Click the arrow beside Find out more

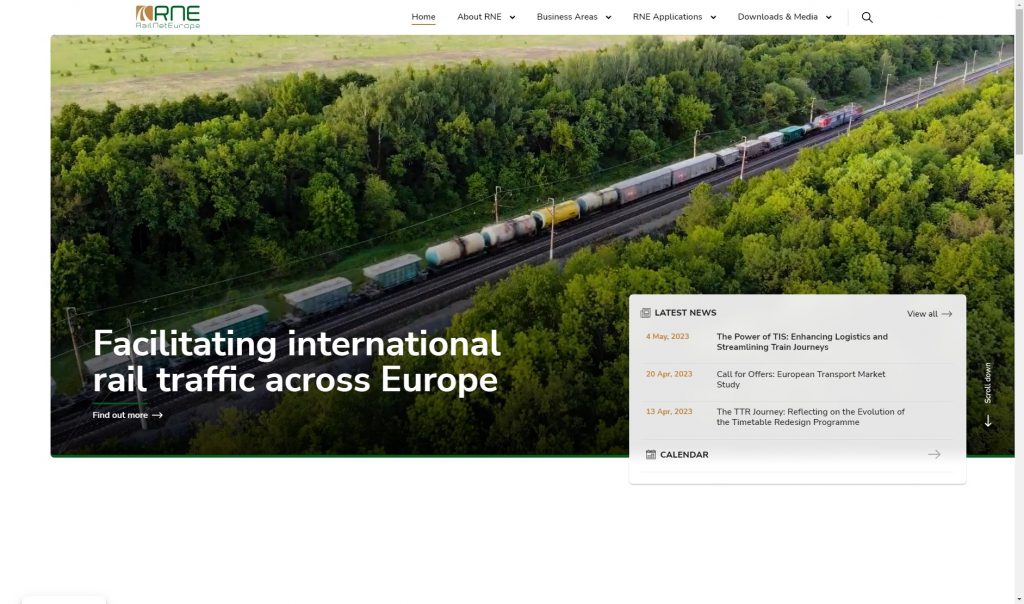tap(158, 415)
